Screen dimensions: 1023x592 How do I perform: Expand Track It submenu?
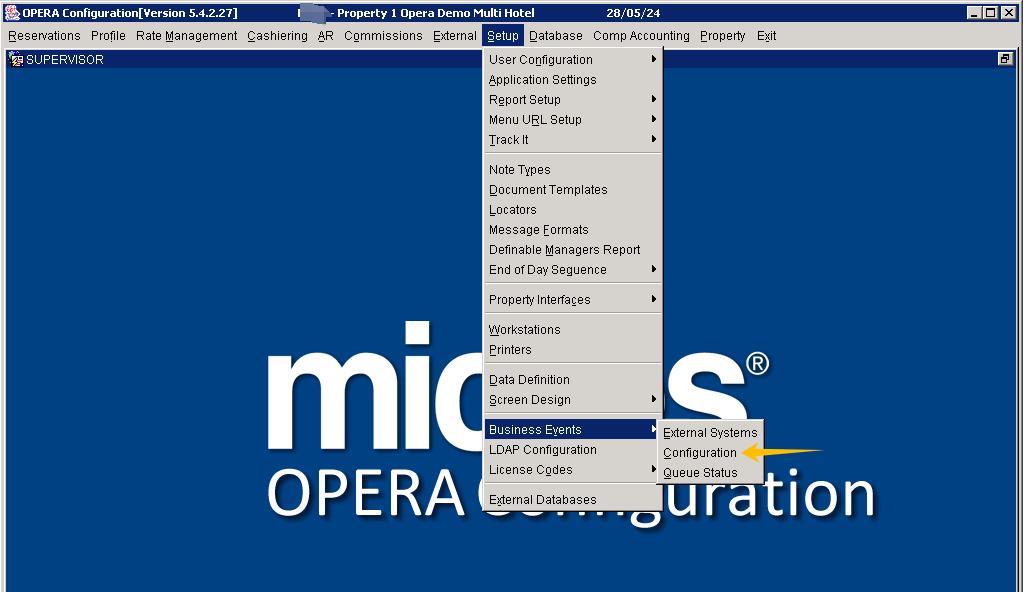[x=573, y=140]
